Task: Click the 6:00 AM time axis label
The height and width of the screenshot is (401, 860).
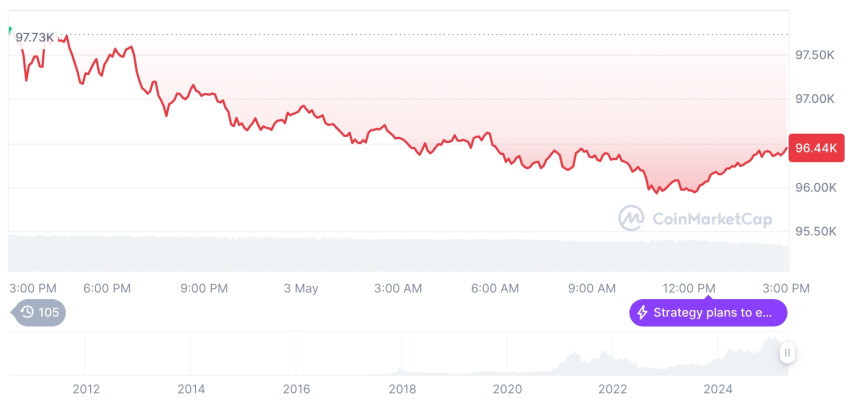Action: (x=495, y=288)
